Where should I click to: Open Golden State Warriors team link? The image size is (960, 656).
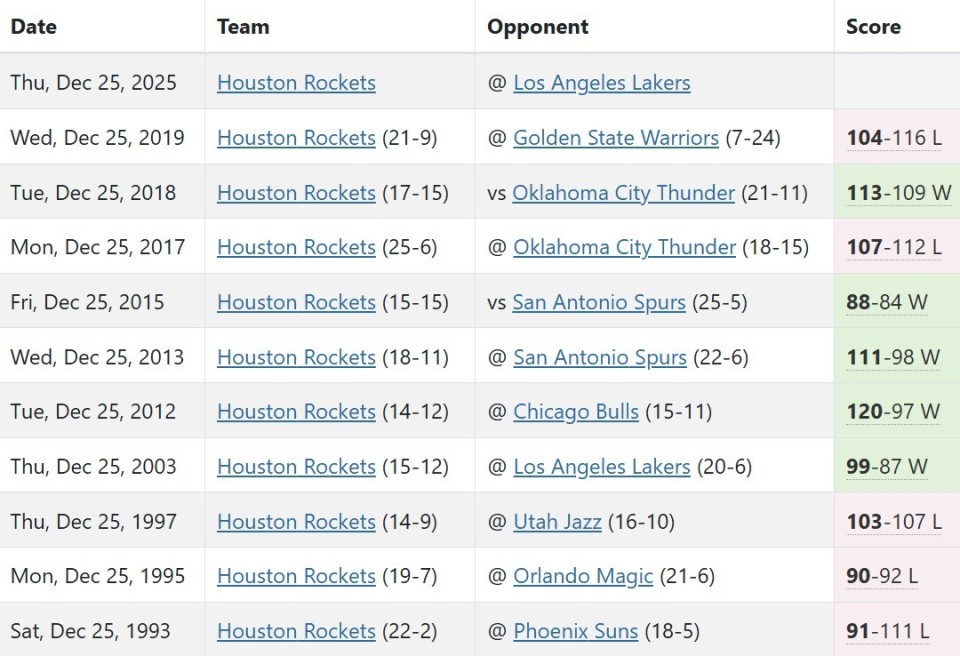click(615, 138)
